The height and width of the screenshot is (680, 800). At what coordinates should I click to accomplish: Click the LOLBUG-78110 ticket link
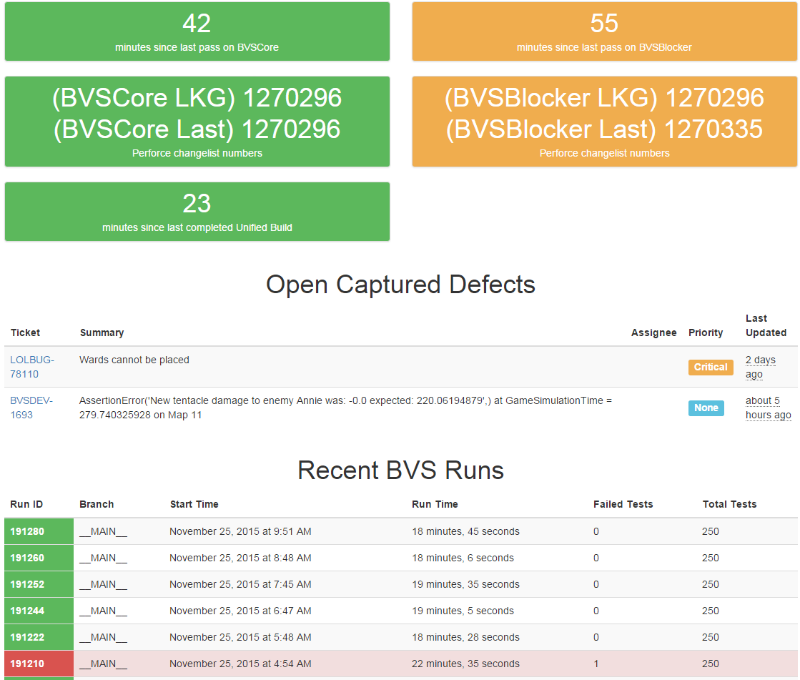pos(32,366)
